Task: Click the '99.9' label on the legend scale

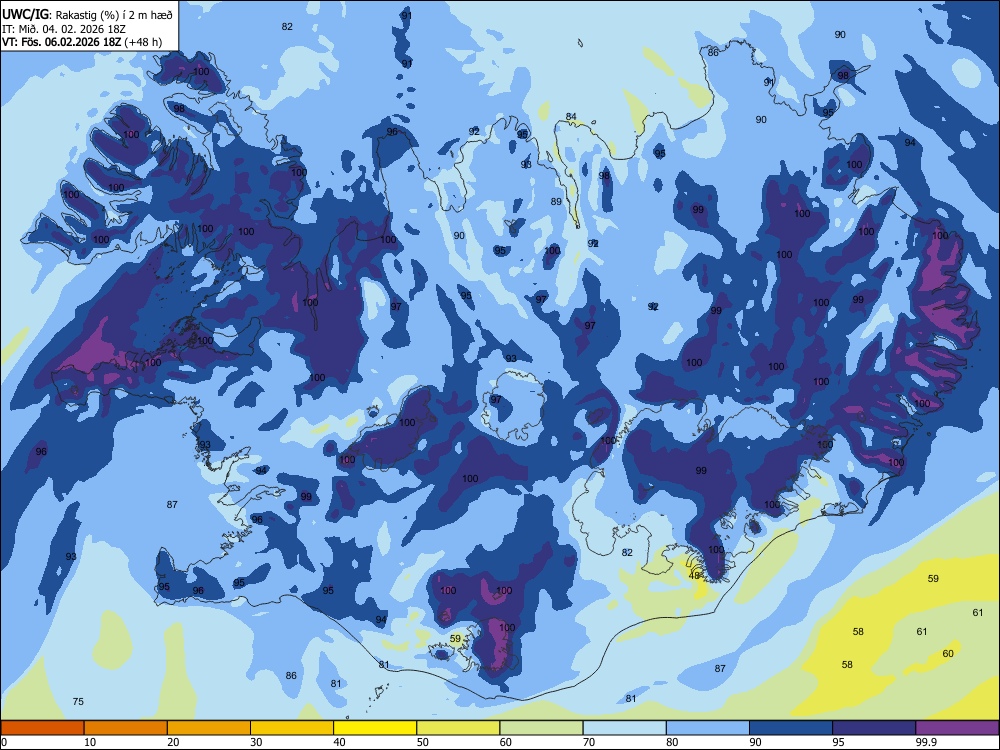Action: [926, 742]
